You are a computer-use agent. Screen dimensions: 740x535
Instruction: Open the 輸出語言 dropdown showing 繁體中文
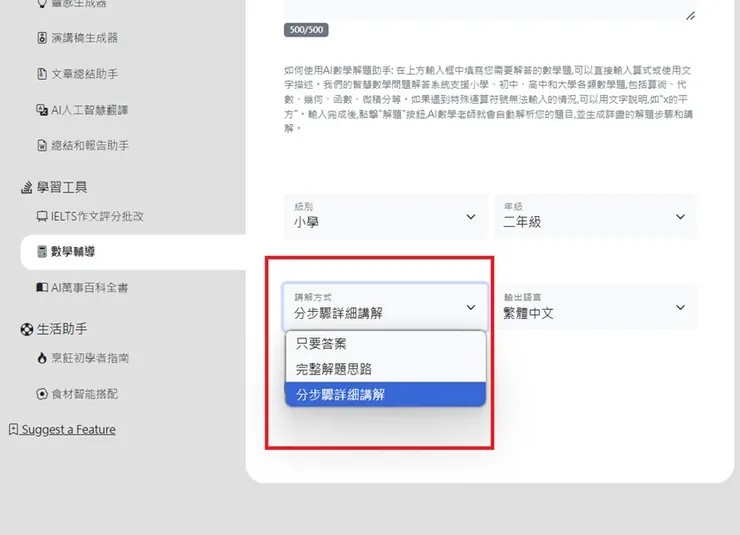[x=595, y=307]
